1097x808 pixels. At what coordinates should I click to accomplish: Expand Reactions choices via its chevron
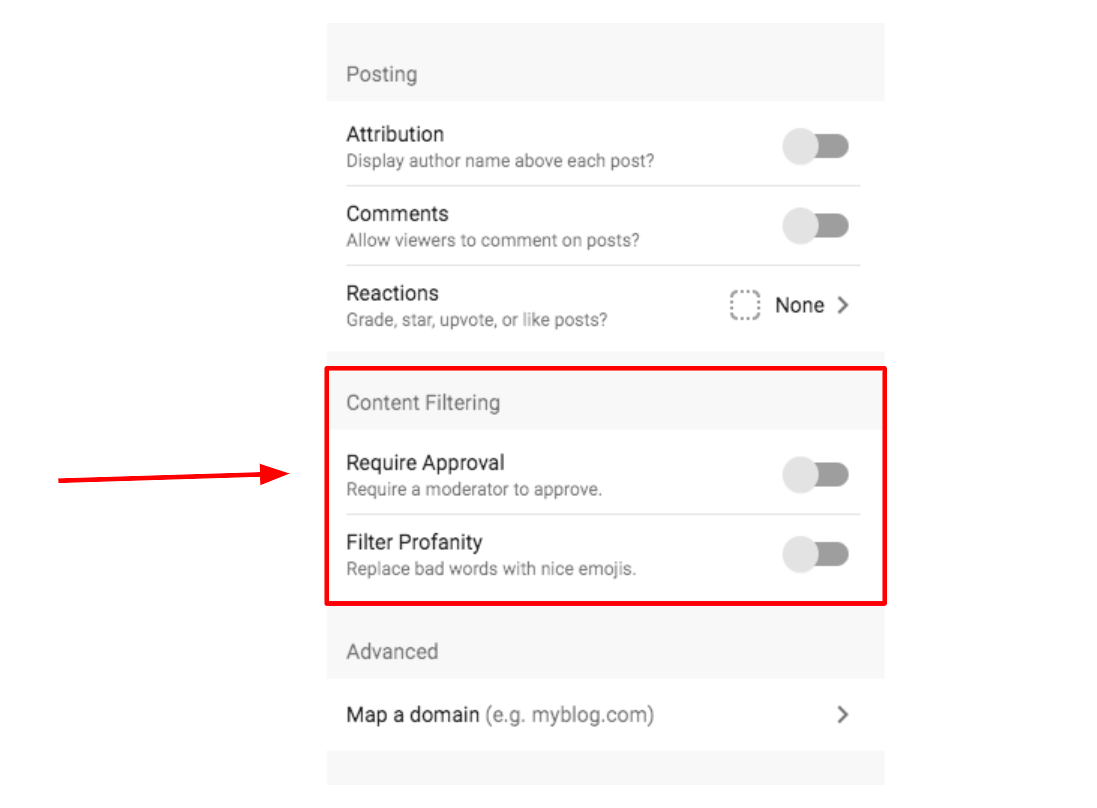(x=843, y=305)
